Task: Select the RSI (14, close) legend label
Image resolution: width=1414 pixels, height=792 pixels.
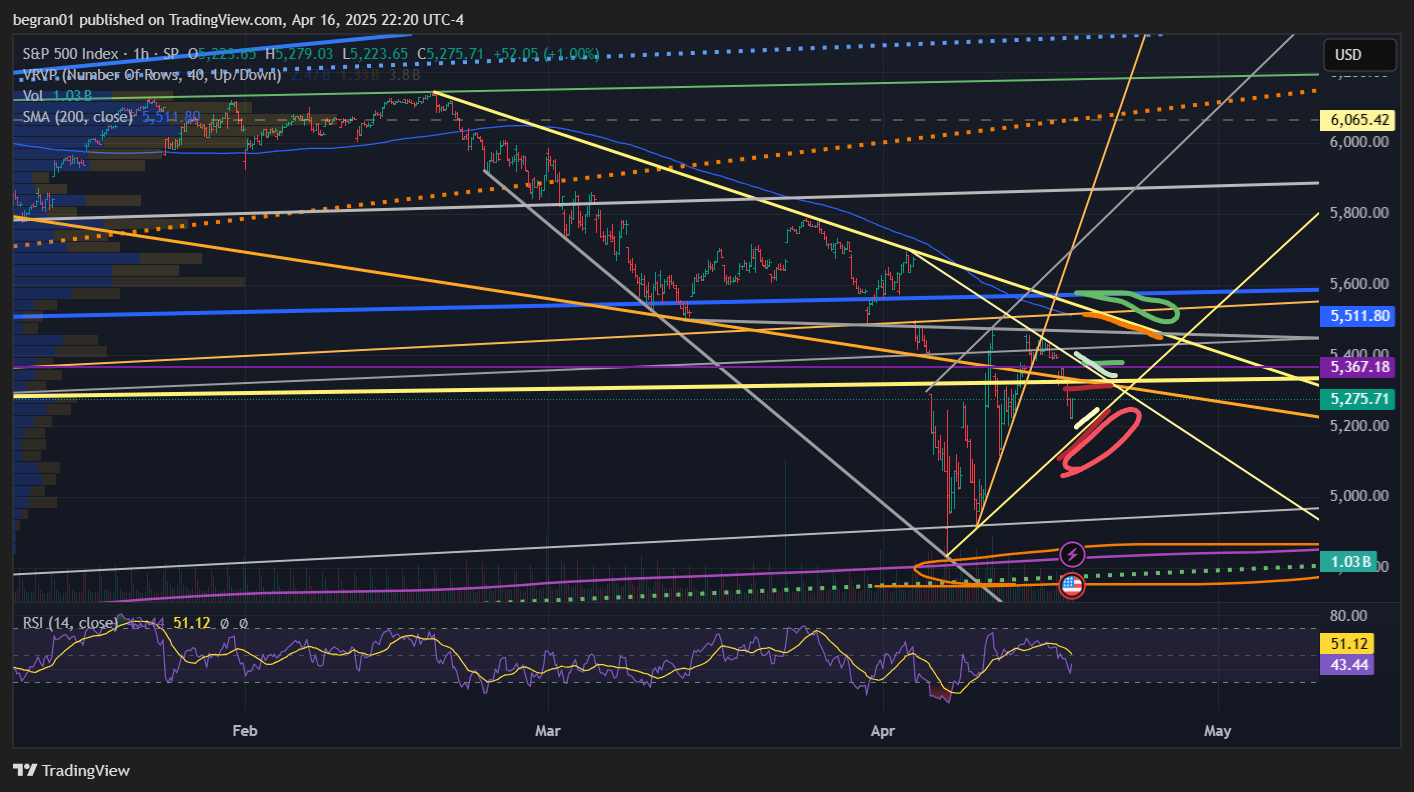Action: pyautogui.click(x=71, y=623)
